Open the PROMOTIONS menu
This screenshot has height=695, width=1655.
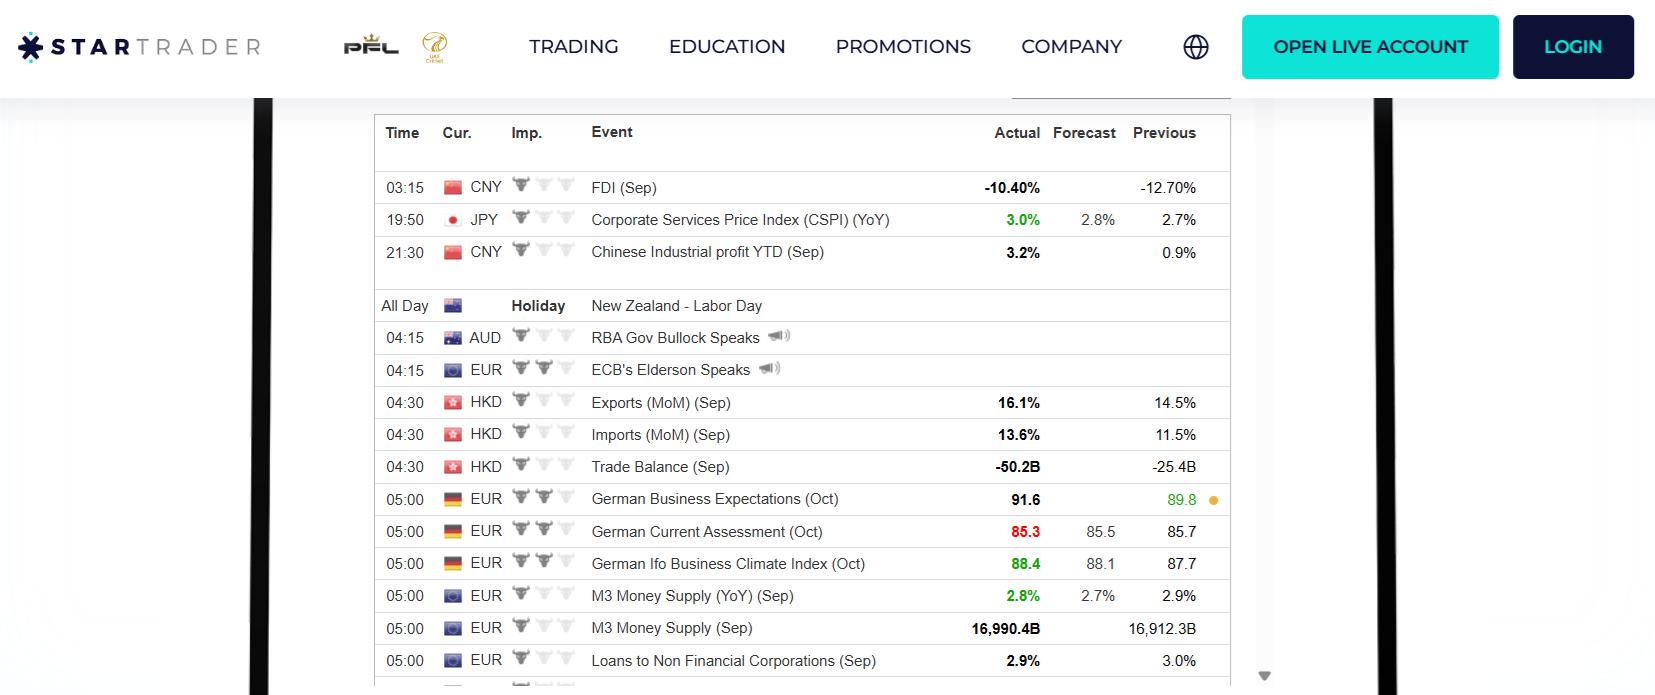(903, 47)
